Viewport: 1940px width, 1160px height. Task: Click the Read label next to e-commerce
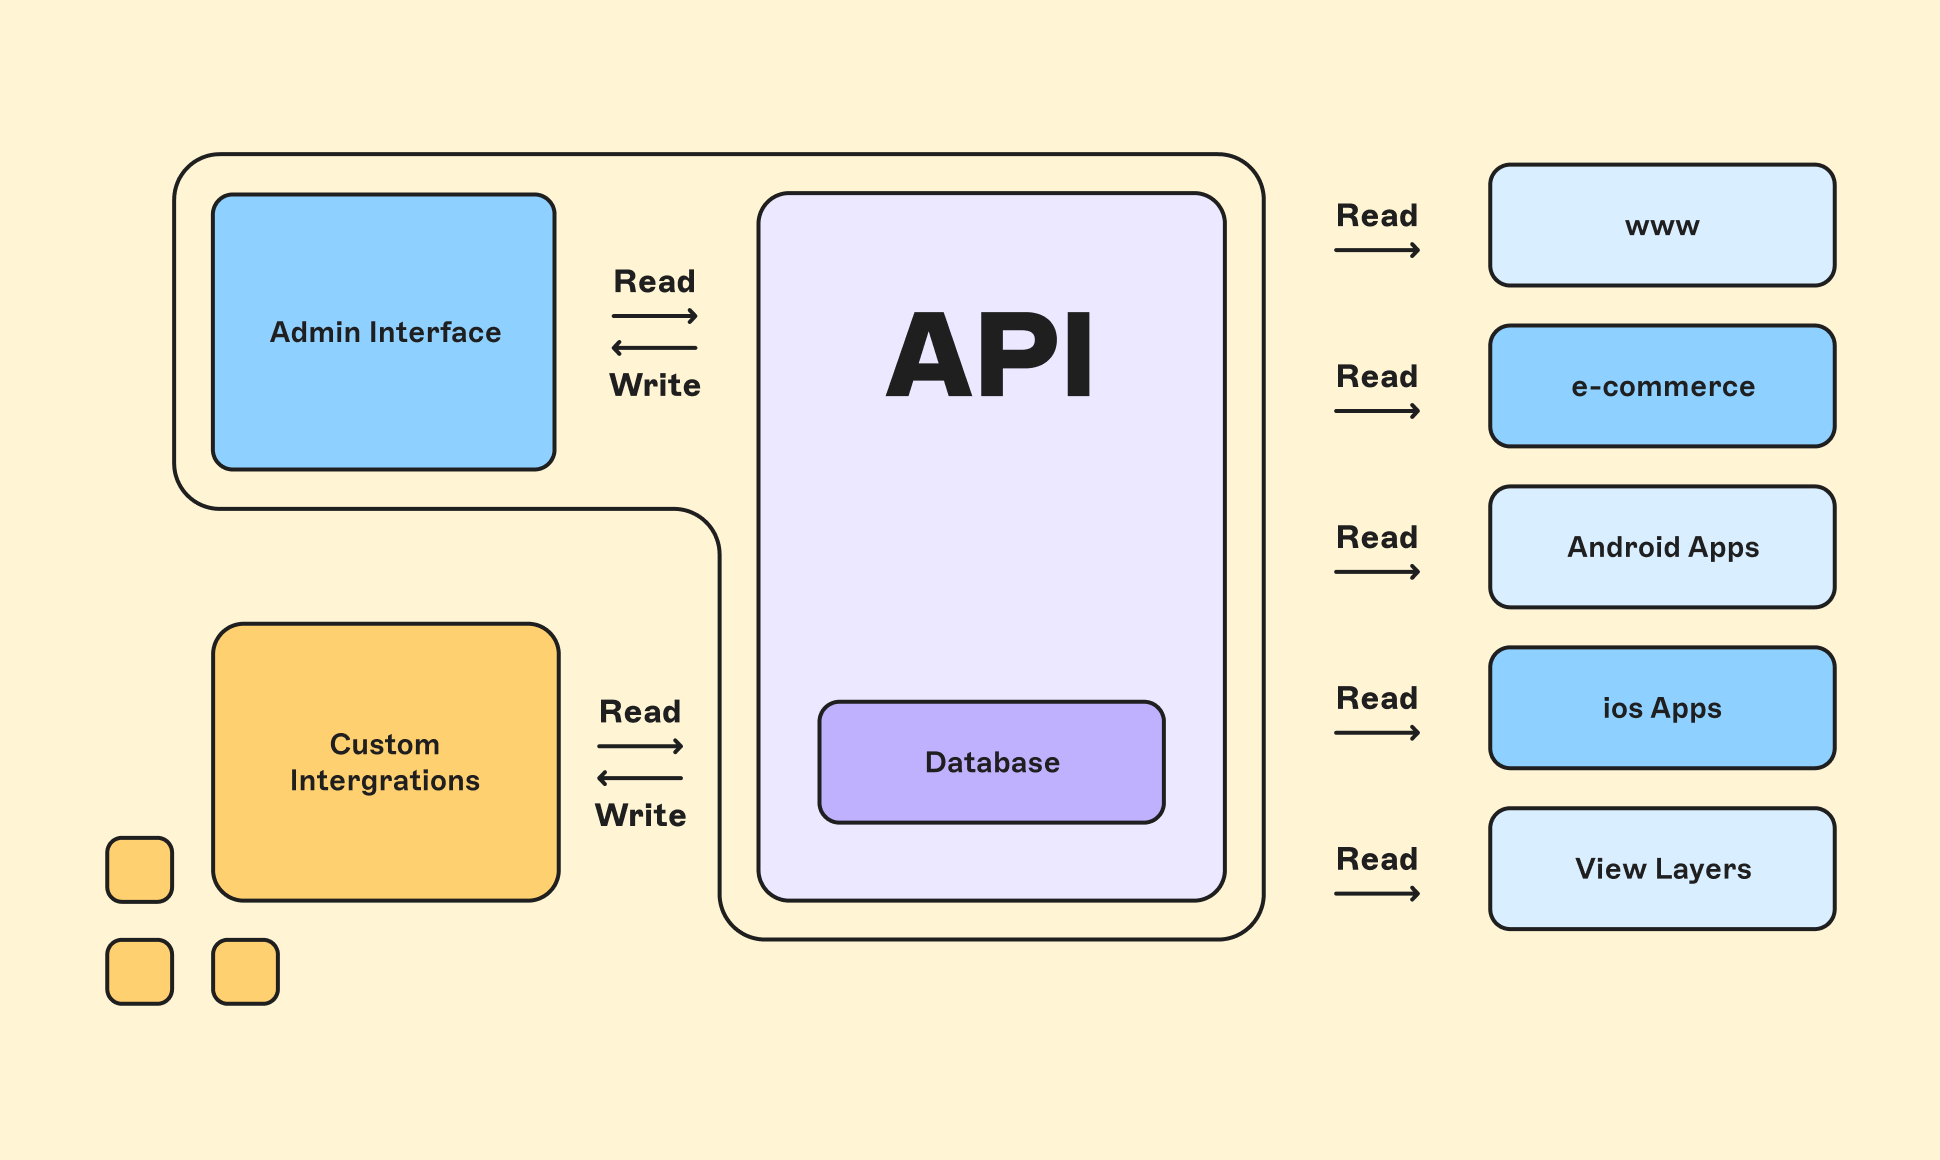pos(1377,376)
